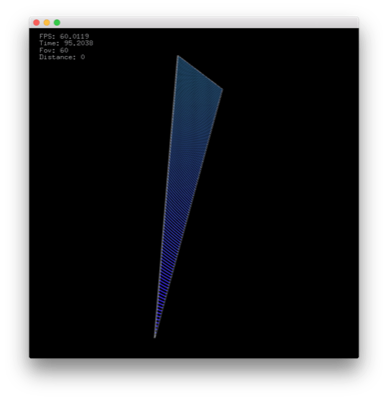Click the black canvas left of the shape

click(93, 200)
